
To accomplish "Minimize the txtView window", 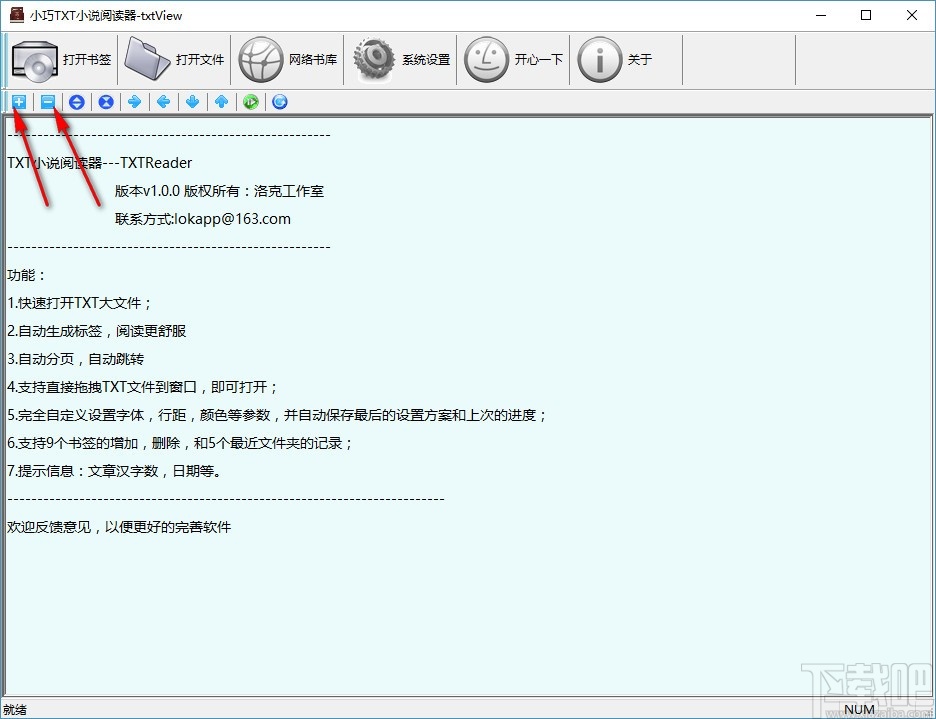I will pos(821,15).
